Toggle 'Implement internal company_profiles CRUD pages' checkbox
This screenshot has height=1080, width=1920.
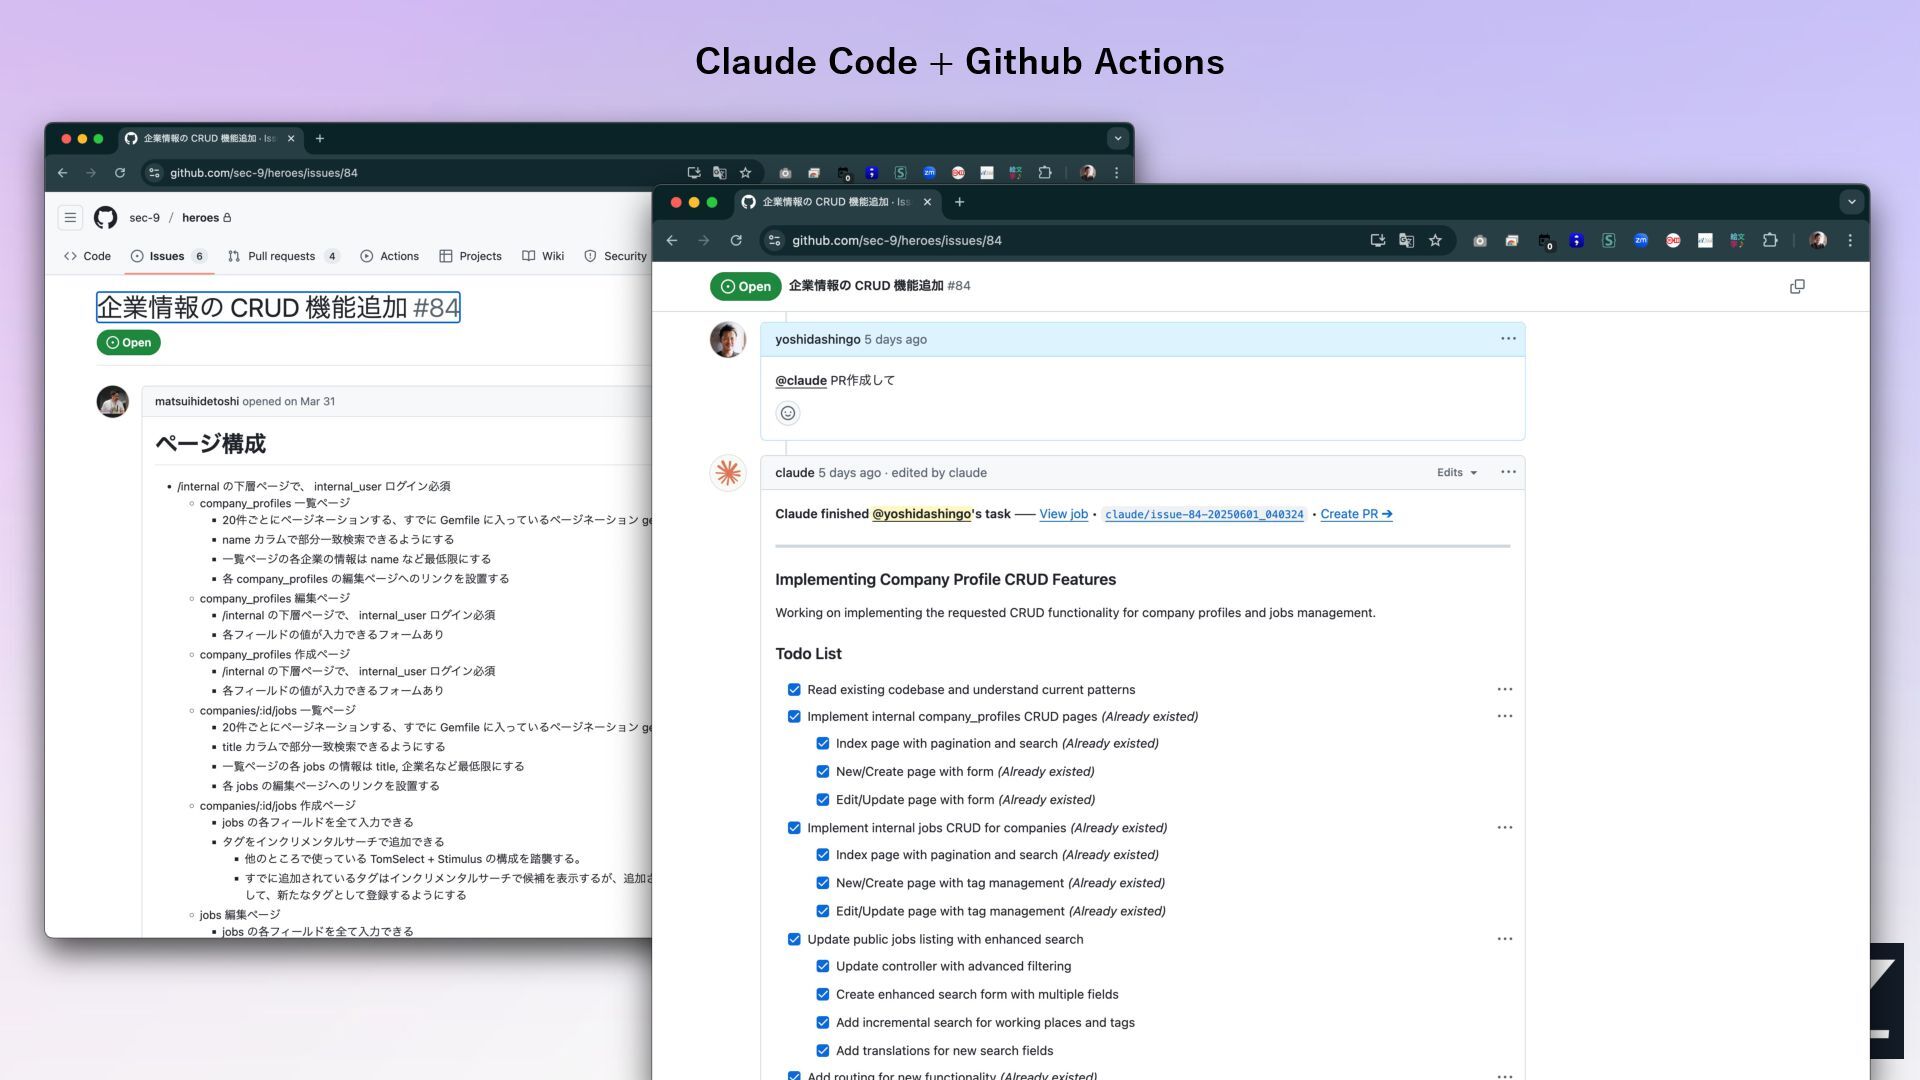tap(794, 717)
